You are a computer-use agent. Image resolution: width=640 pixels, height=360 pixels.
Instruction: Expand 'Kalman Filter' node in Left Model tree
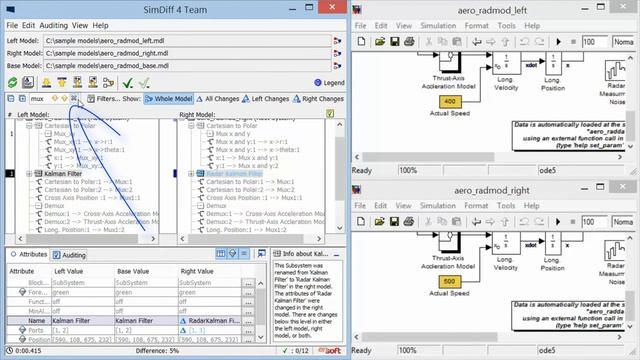(29, 173)
